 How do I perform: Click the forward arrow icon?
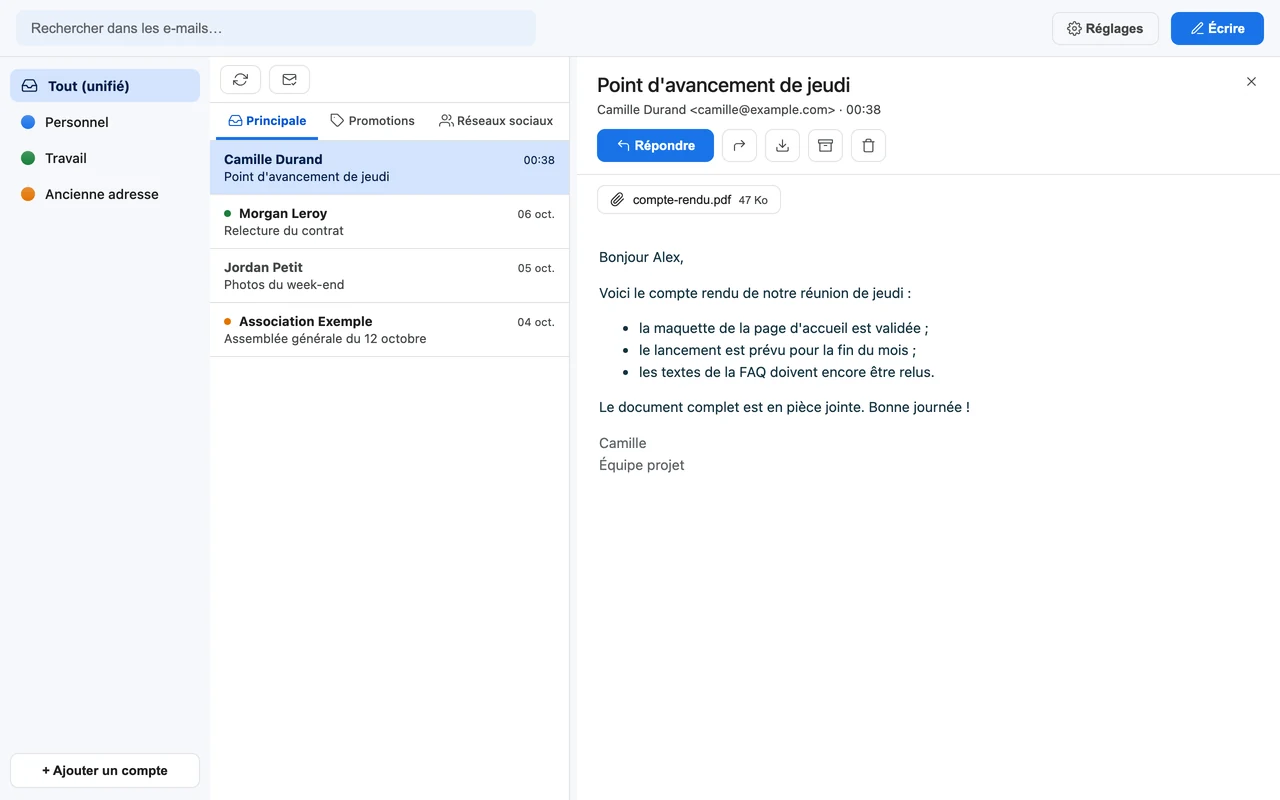[739, 146]
